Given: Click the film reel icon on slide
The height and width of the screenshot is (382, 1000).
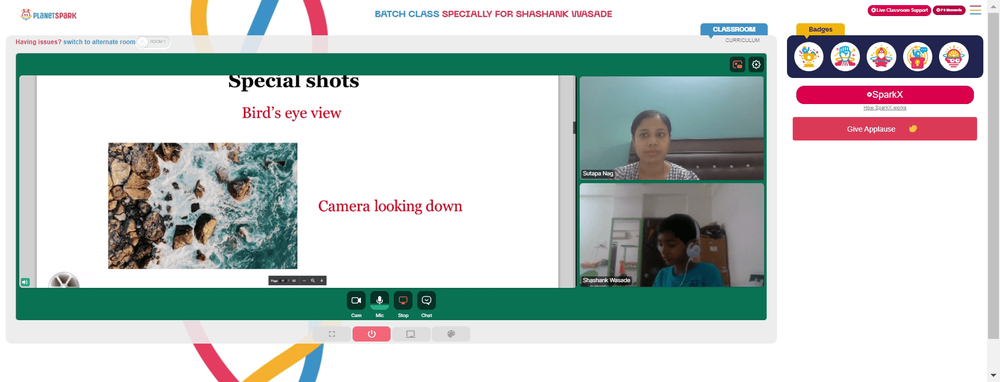Looking at the screenshot, I should [64, 281].
